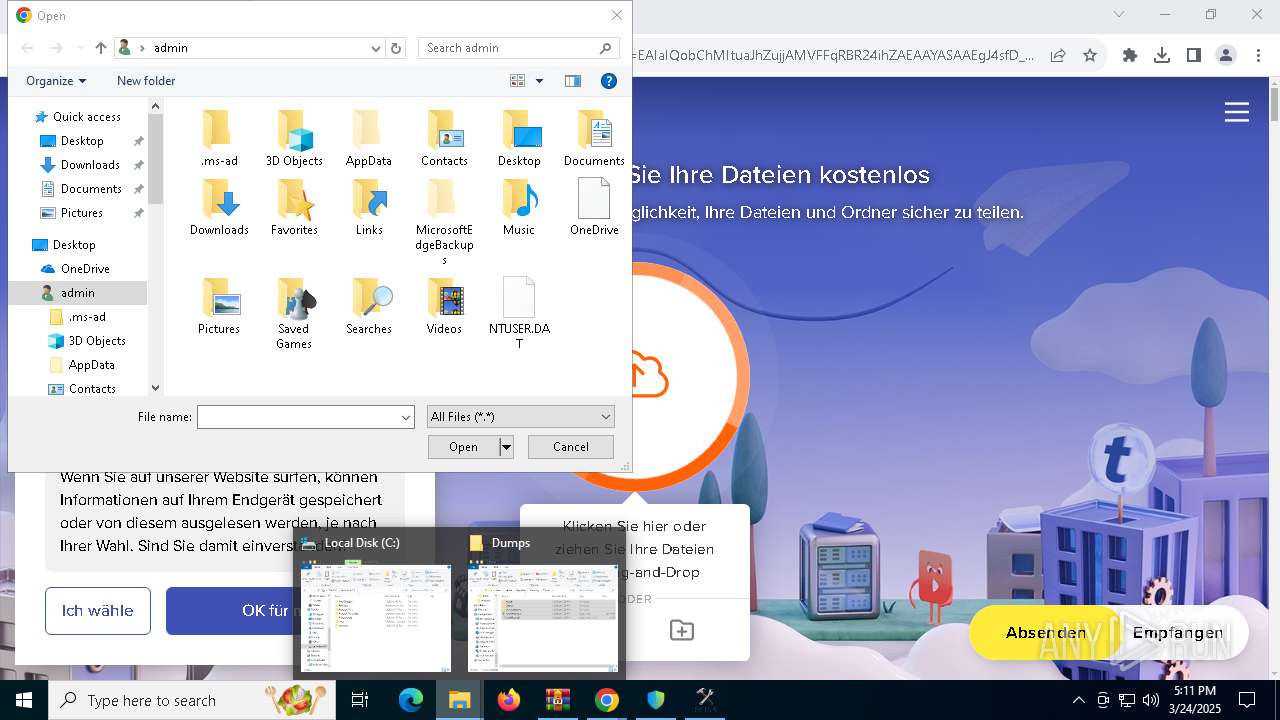
Task: Open the All Files type dropdown
Action: 520,417
